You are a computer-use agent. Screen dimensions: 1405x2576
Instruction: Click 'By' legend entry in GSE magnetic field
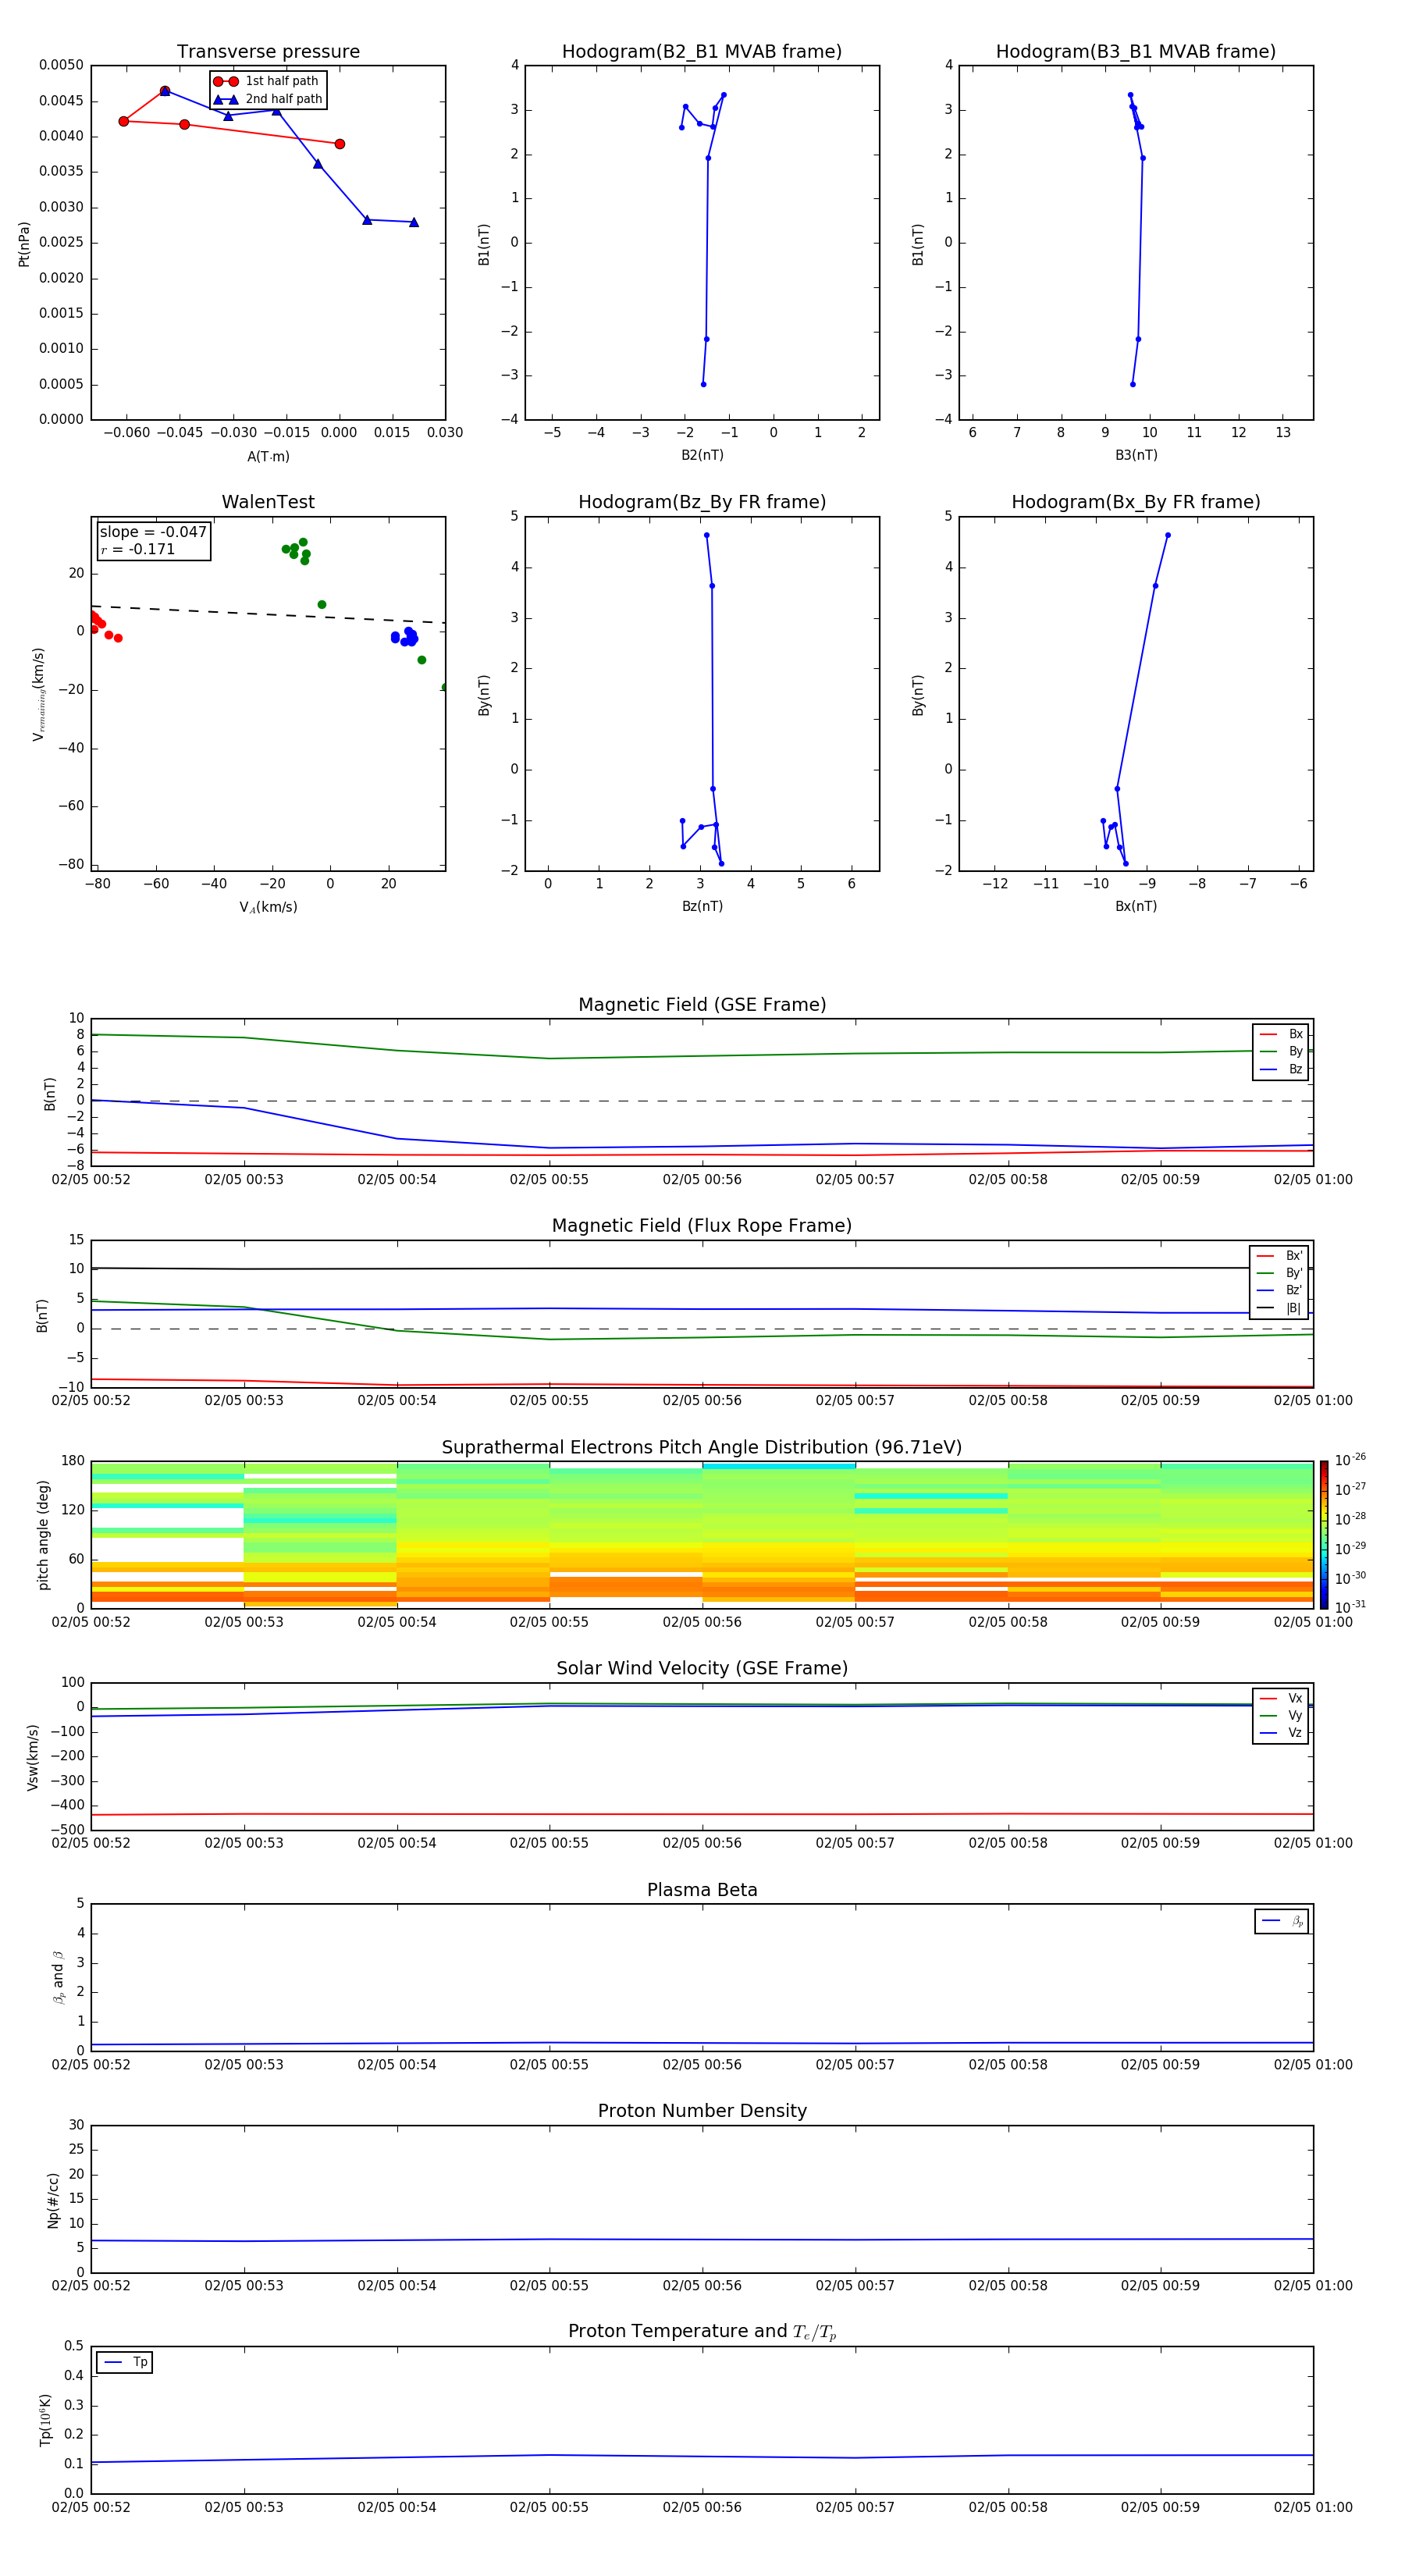point(1281,1051)
